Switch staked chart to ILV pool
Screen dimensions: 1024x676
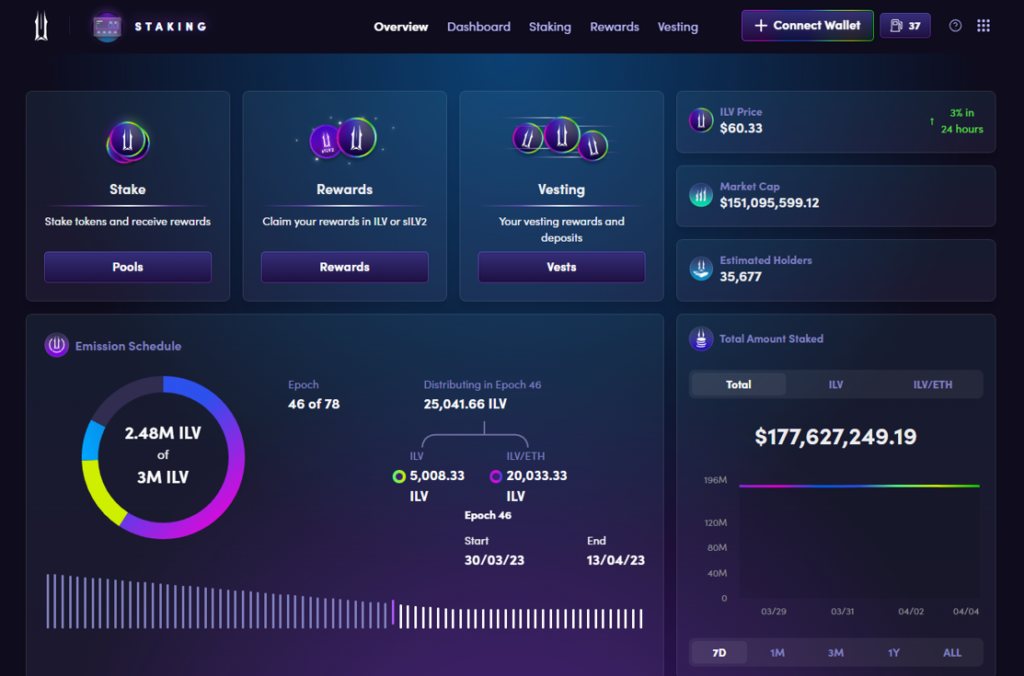[x=836, y=385]
